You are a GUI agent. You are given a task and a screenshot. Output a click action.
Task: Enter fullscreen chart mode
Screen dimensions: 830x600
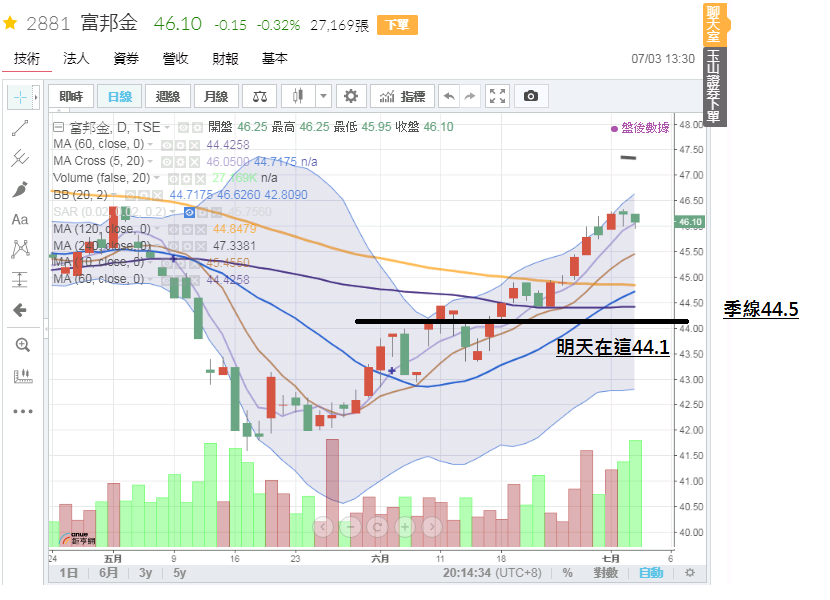(497, 96)
